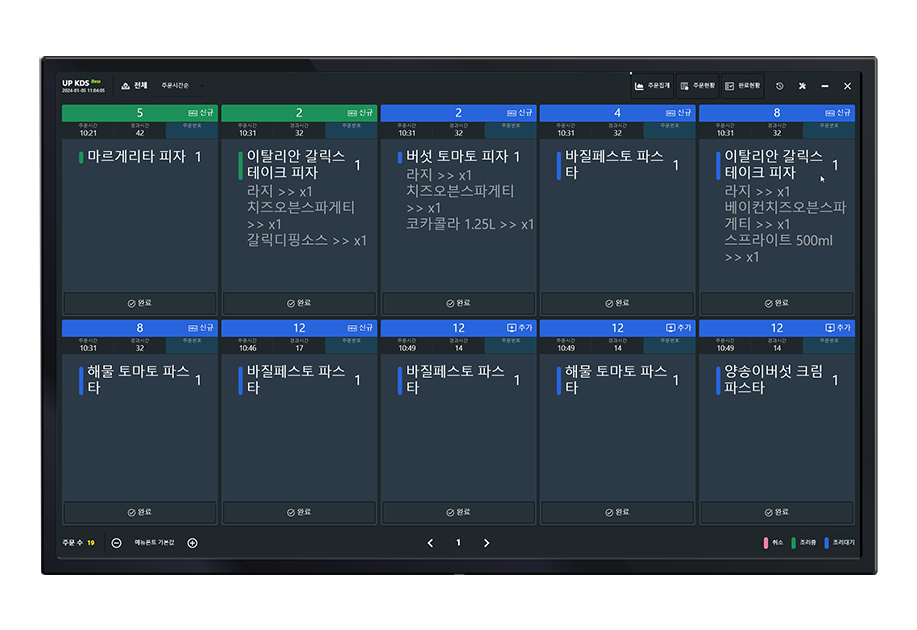Open the 주문현황 order status view
This screenshot has width=917, height=630.
[697, 86]
